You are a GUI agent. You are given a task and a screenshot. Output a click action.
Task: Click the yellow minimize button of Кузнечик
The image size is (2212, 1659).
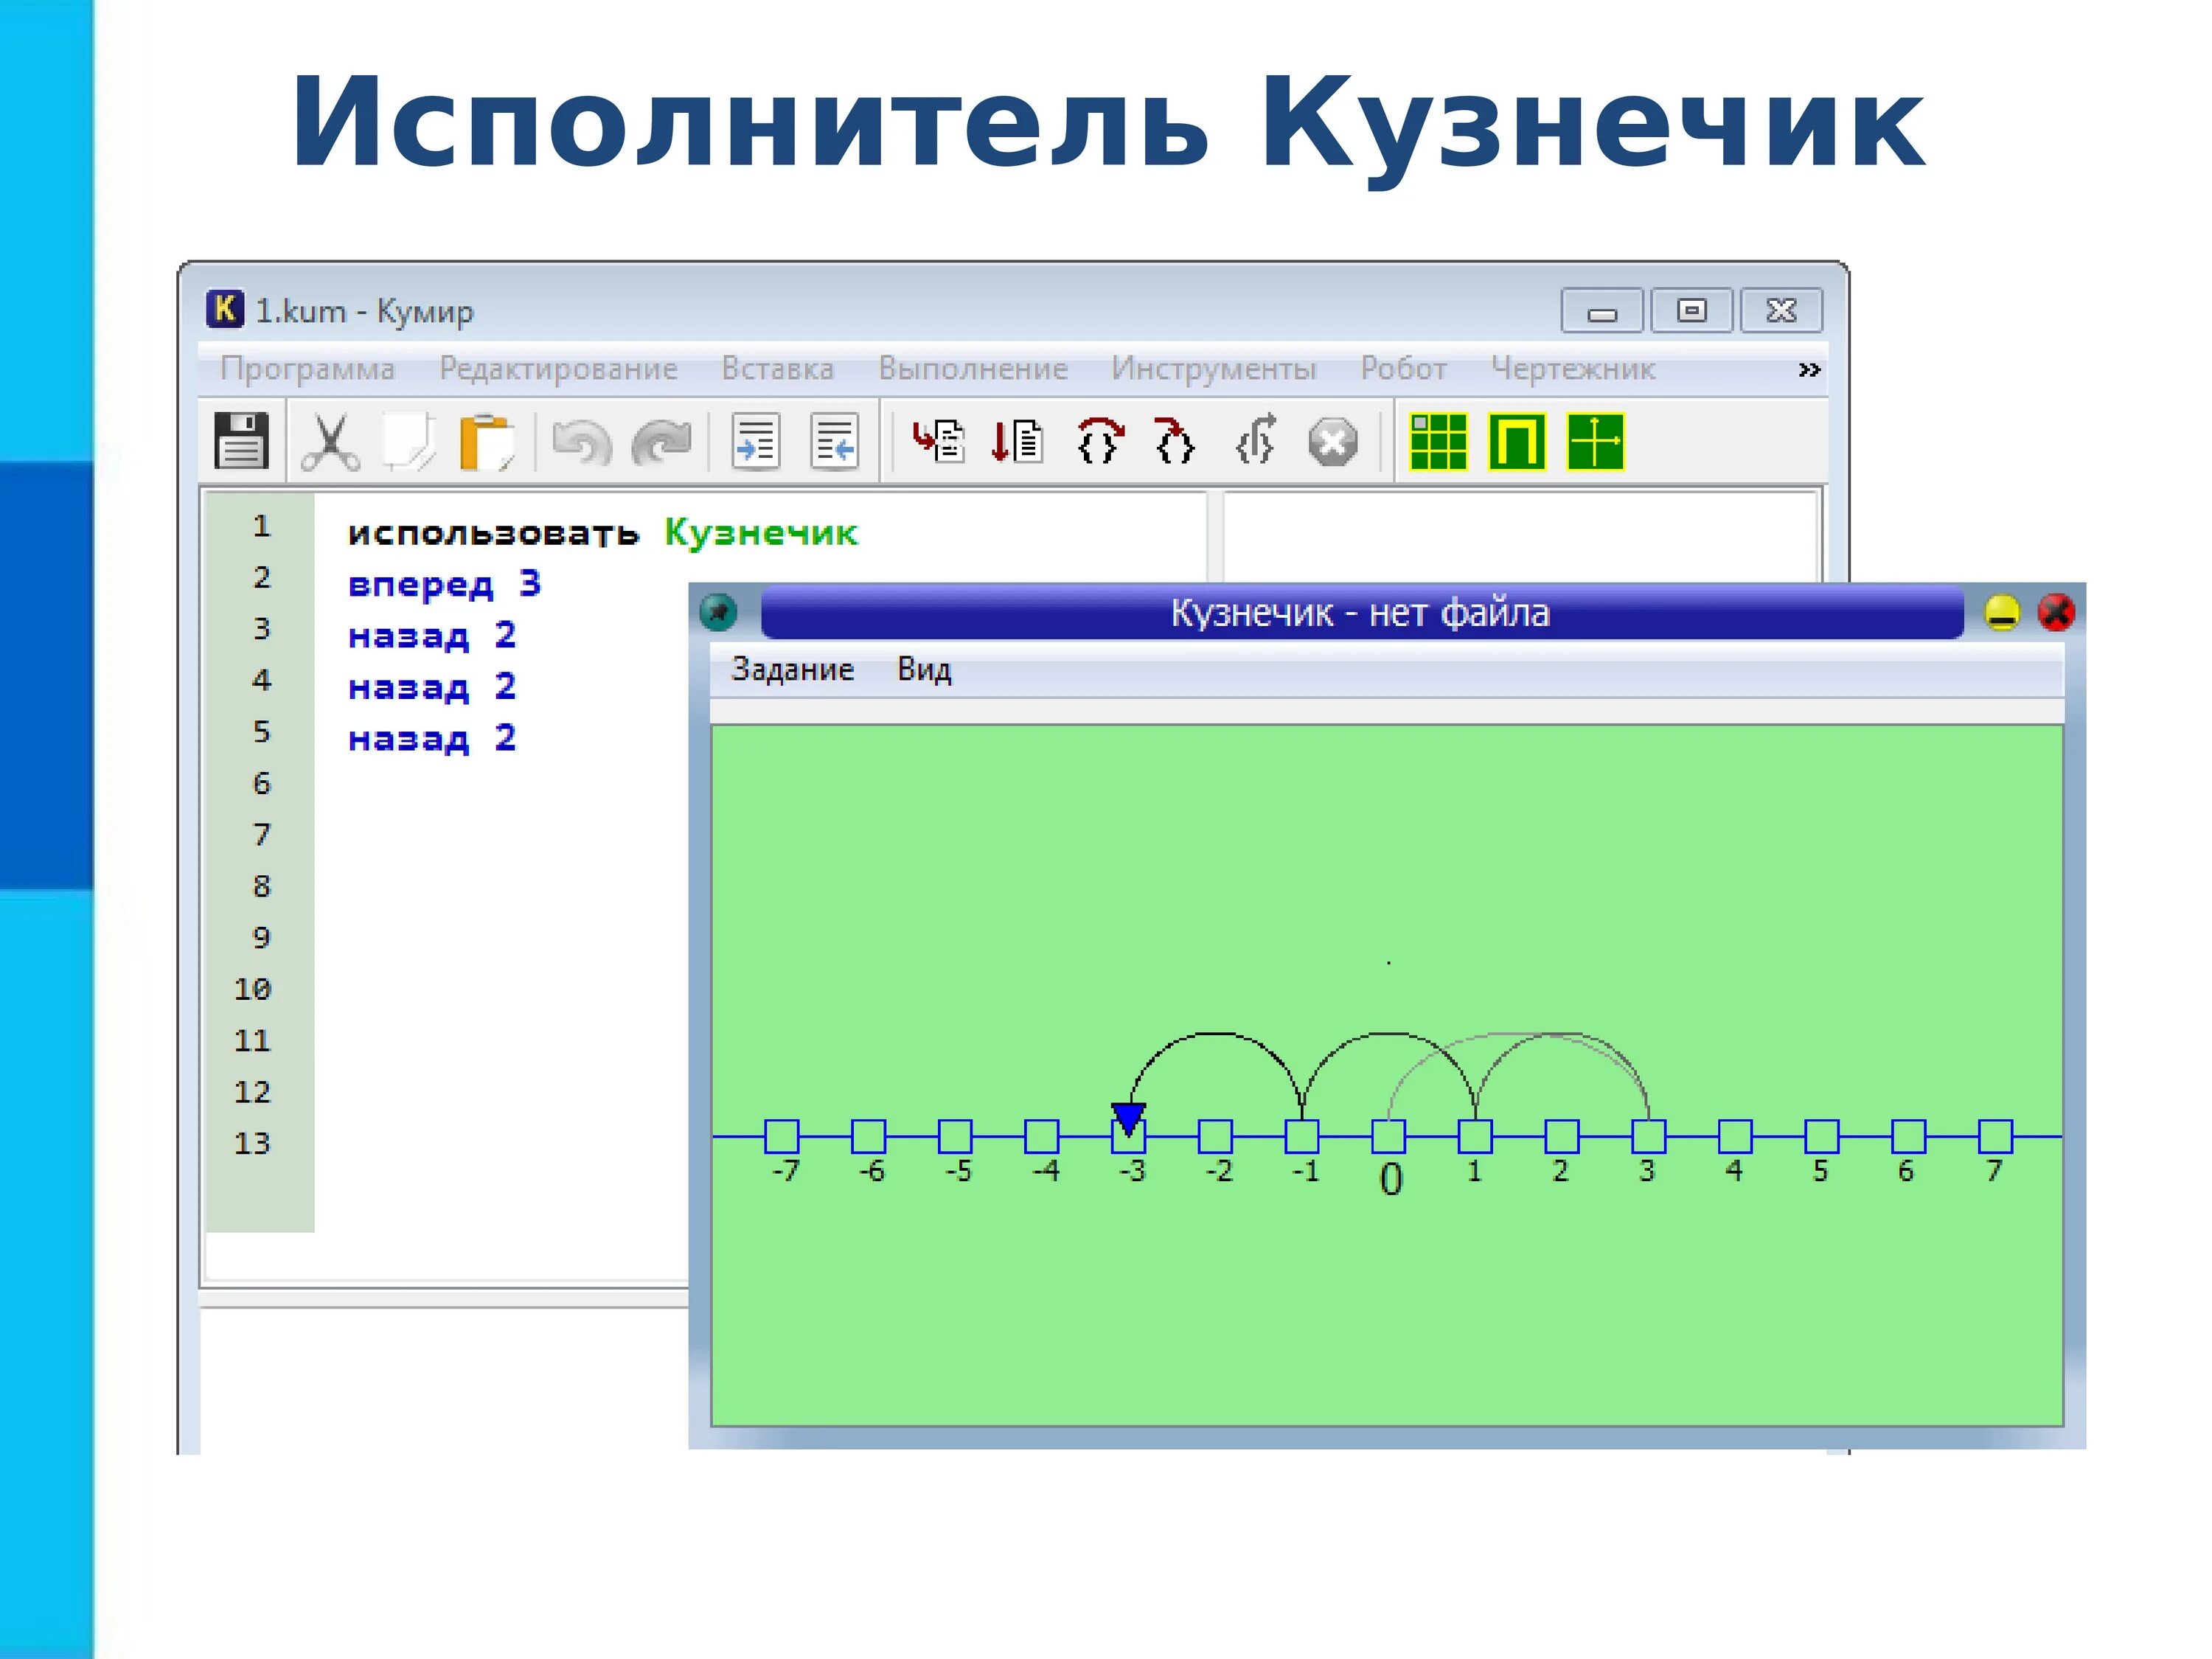(2001, 612)
